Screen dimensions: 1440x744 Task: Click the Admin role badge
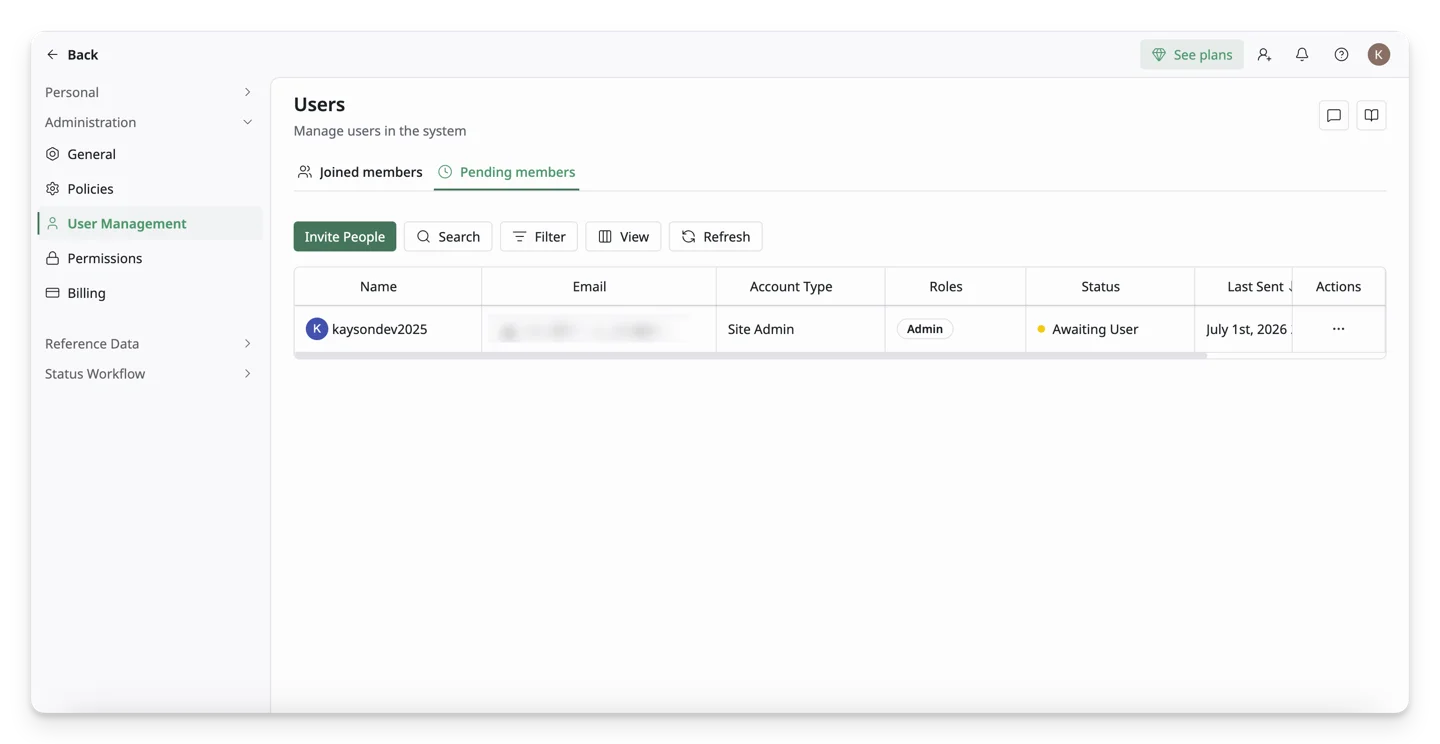point(925,329)
